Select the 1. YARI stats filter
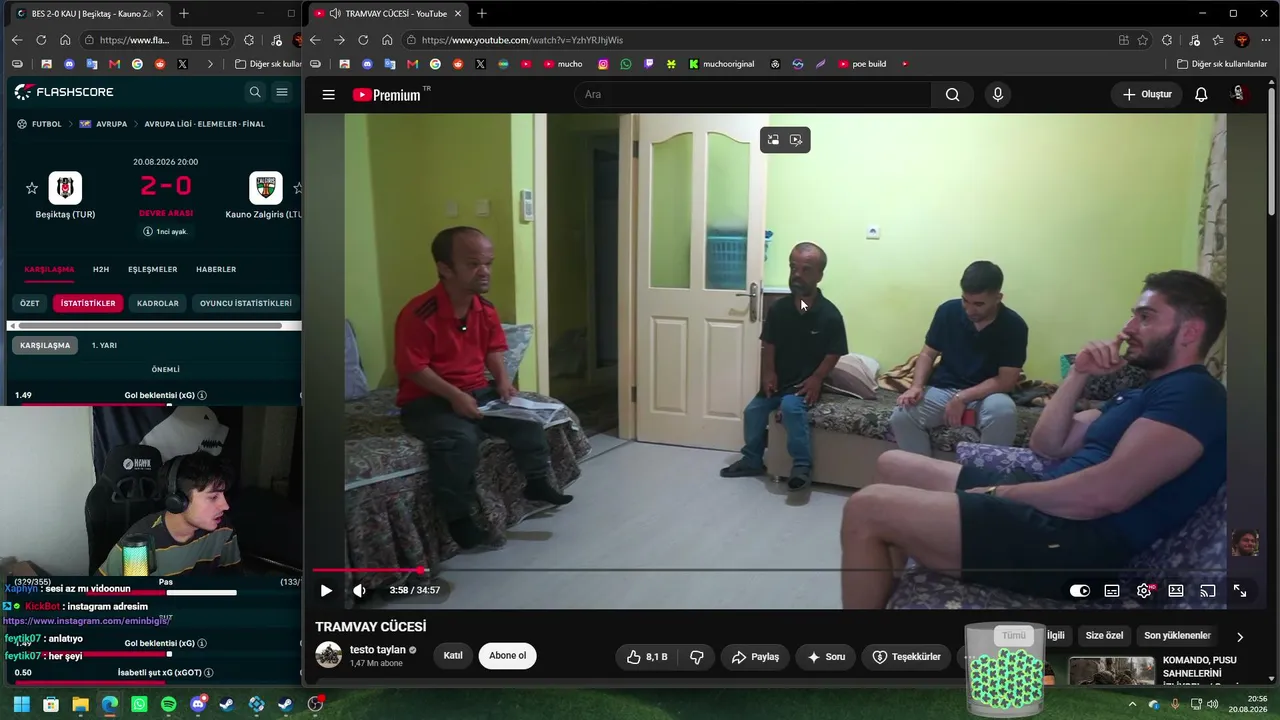 [104, 345]
